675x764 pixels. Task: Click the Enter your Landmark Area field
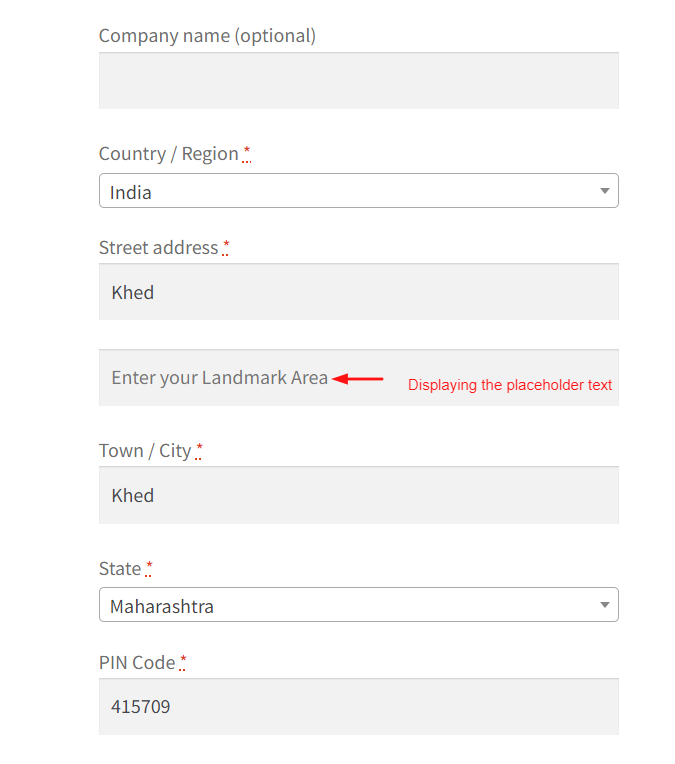[359, 378]
